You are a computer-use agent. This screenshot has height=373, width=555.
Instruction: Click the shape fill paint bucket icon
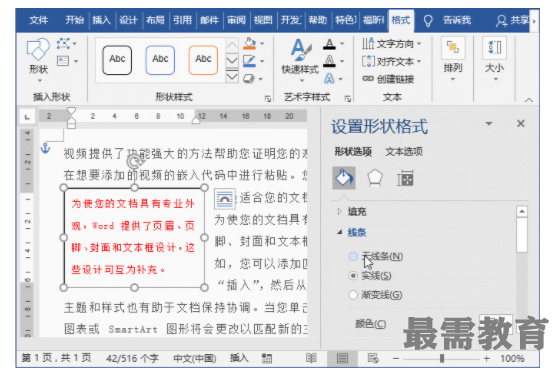[x=250, y=44]
